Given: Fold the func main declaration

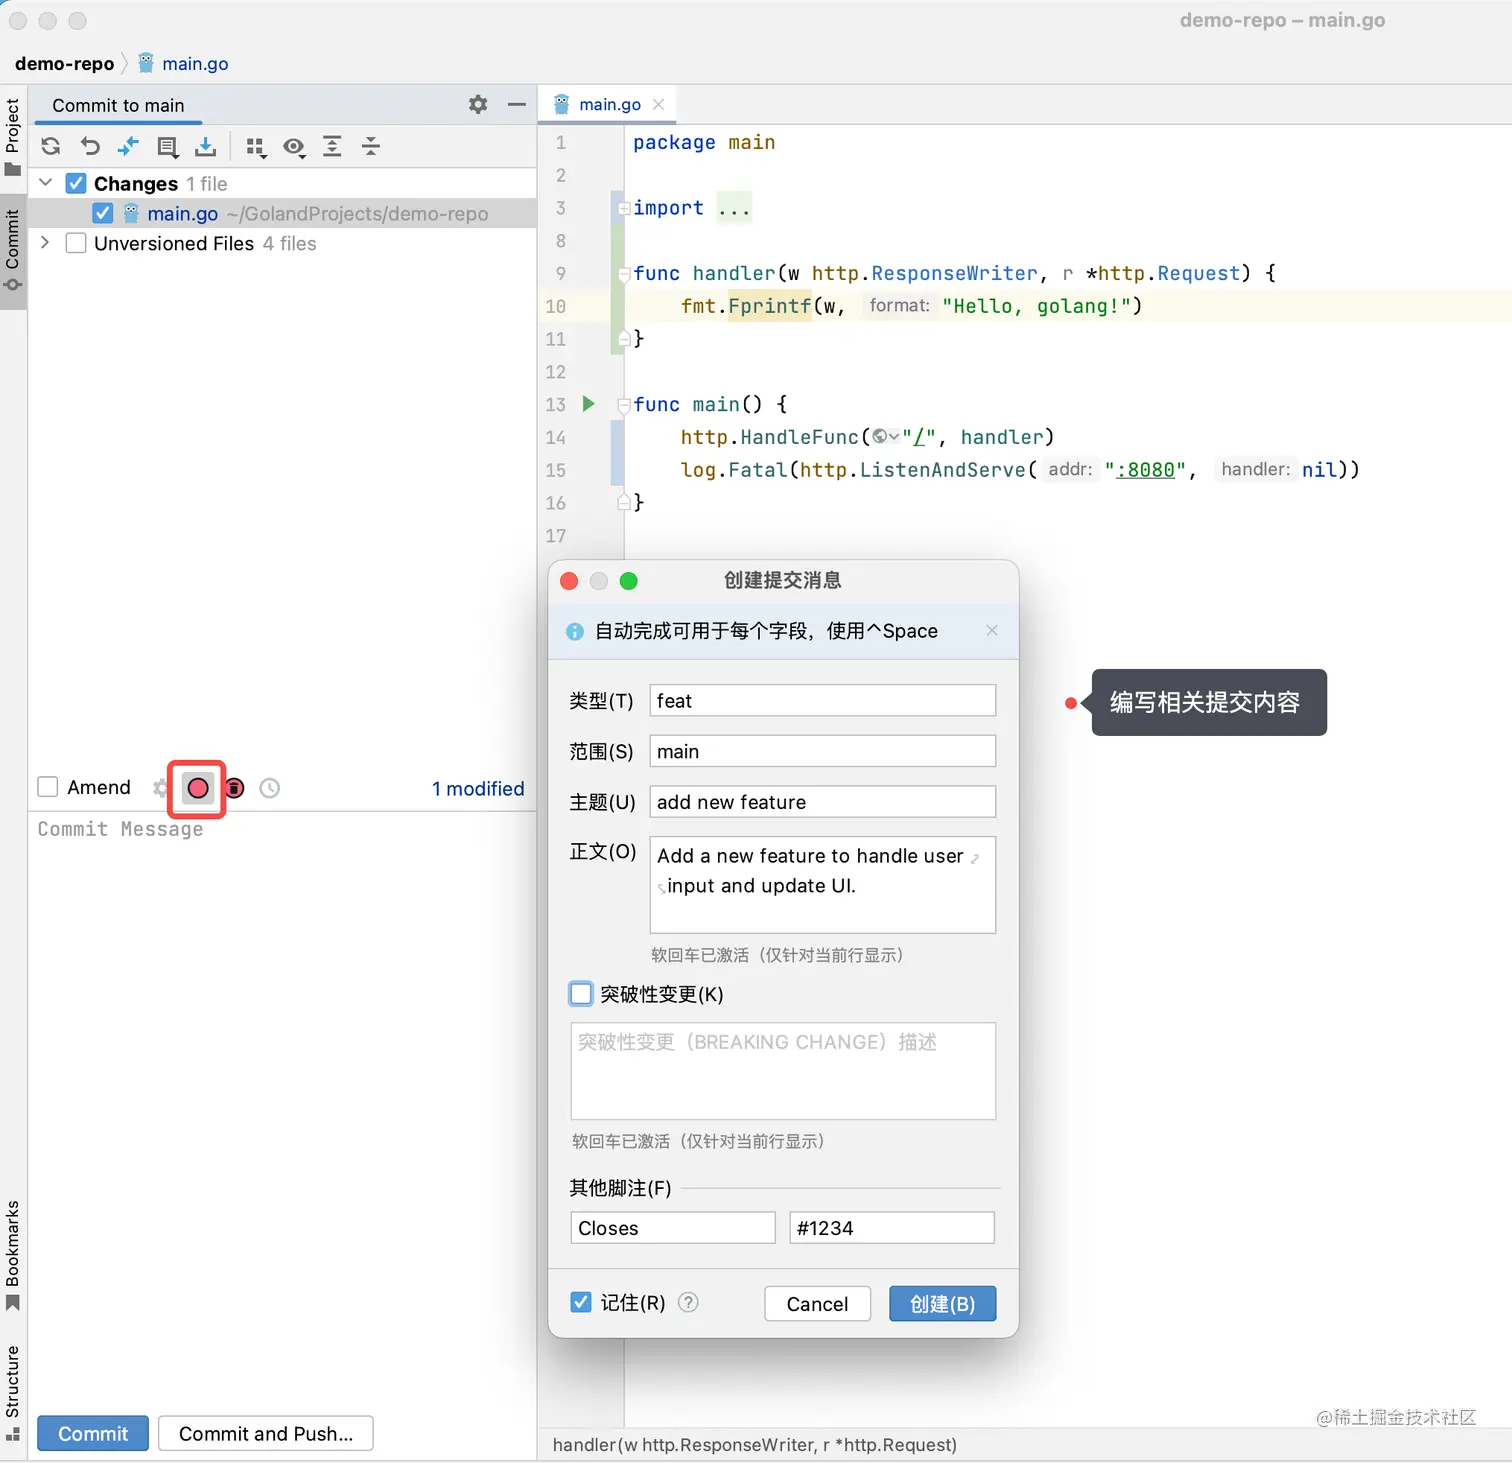Looking at the screenshot, I should pyautogui.click(x=624, y=405).
